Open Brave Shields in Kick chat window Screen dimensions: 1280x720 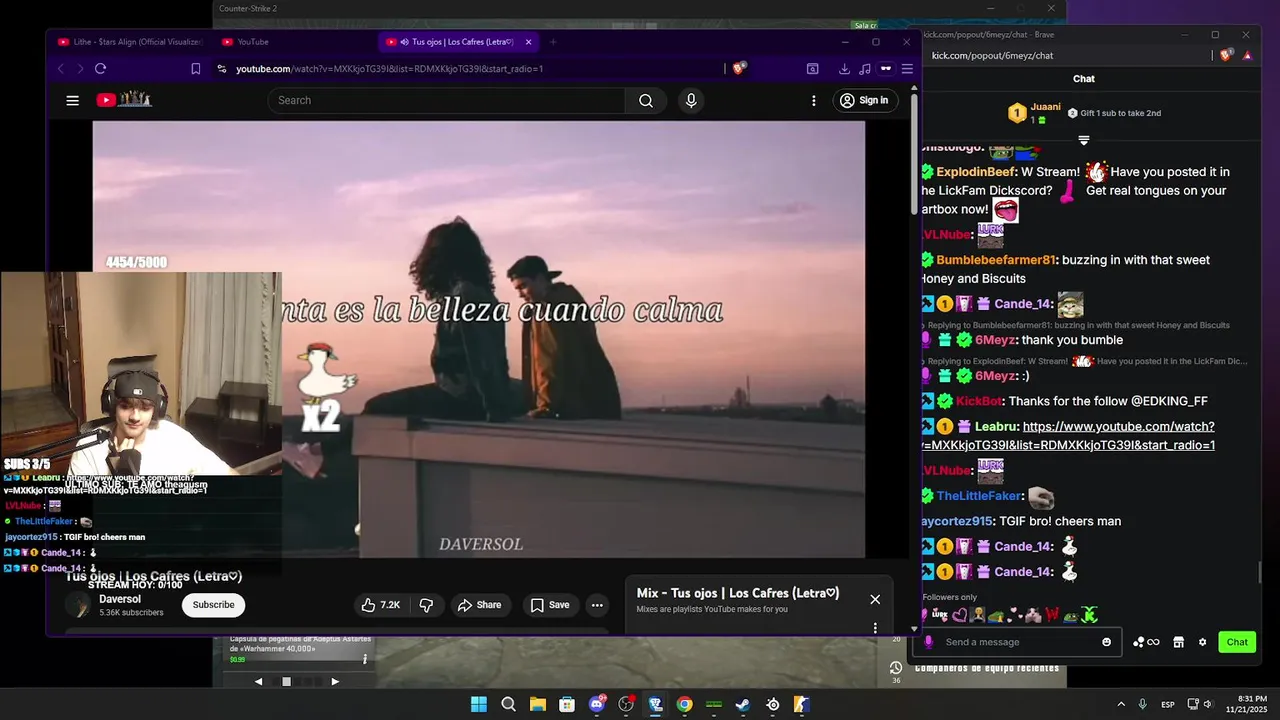click(x=1227, y=56)
